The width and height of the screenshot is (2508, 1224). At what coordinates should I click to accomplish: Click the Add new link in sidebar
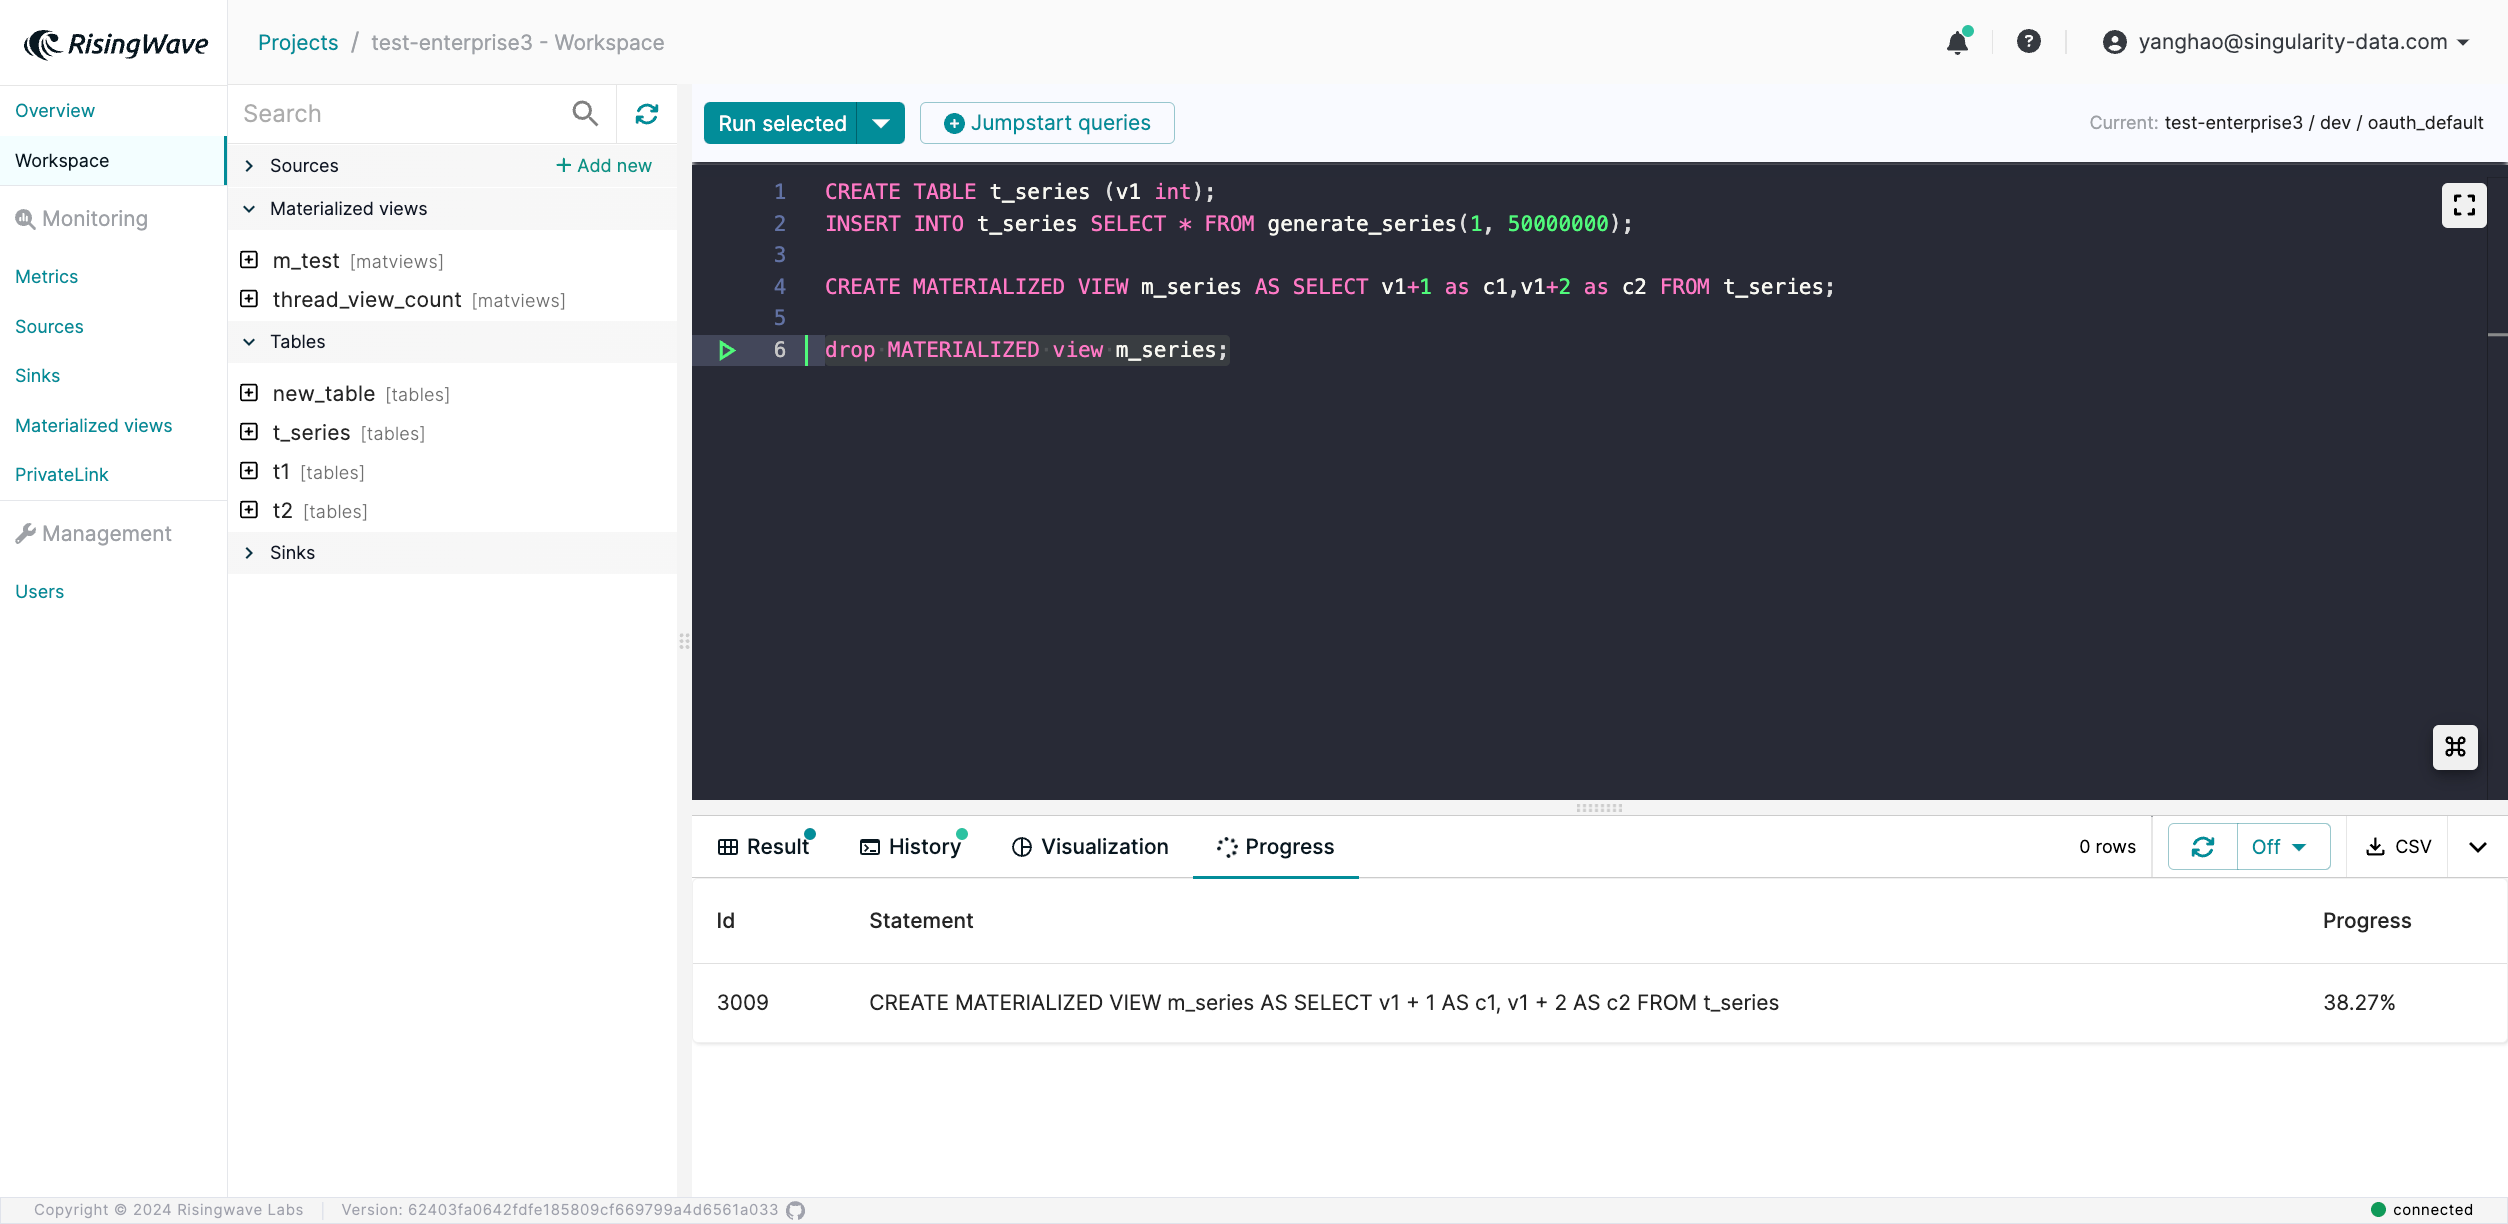pos(603,165)
